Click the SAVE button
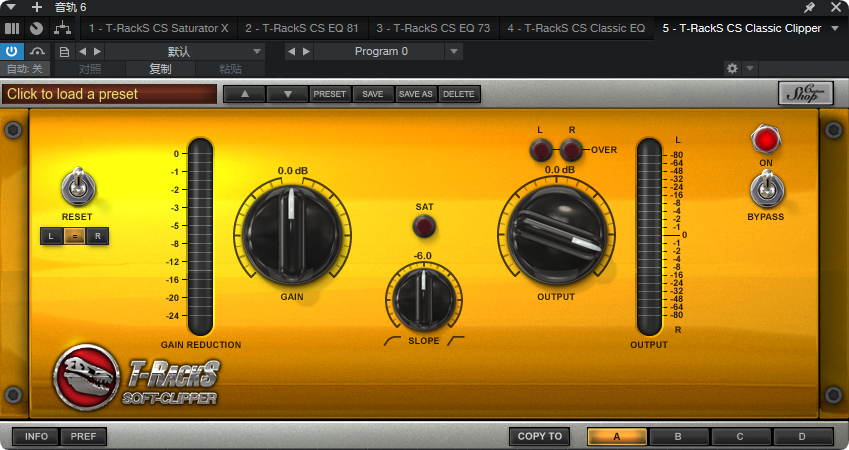 373,94
